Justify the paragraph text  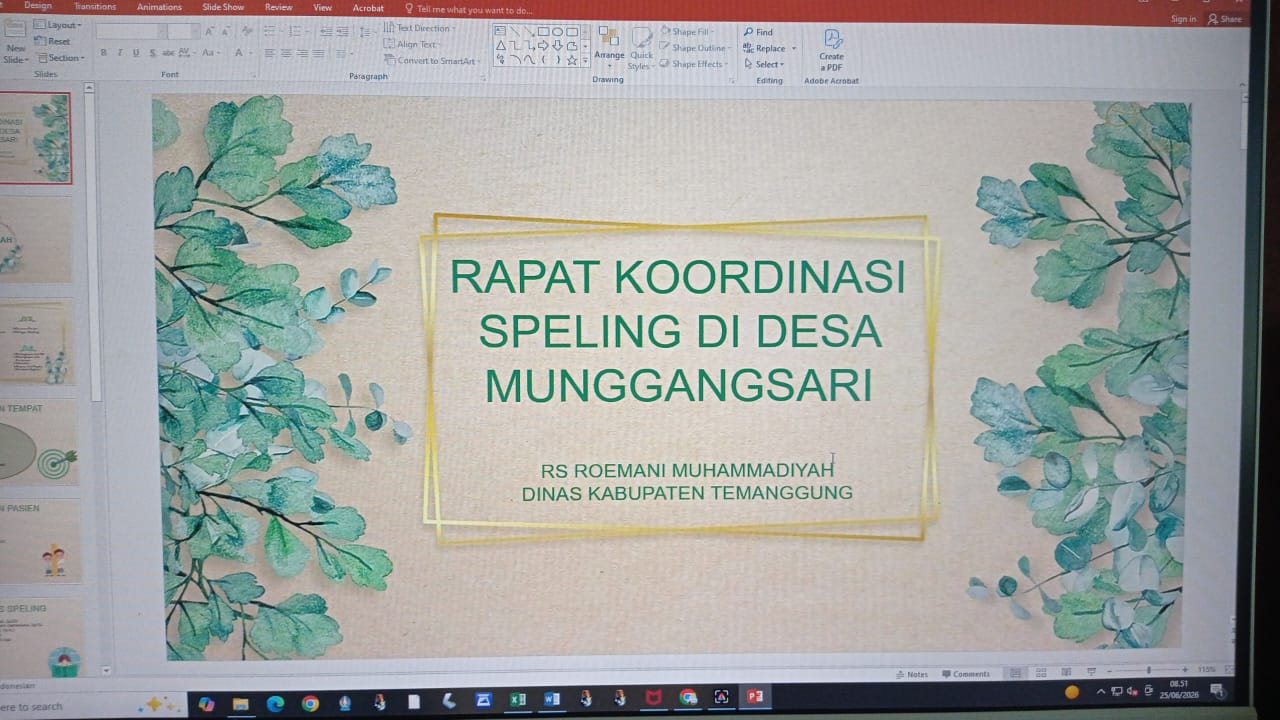click(318, 53)
